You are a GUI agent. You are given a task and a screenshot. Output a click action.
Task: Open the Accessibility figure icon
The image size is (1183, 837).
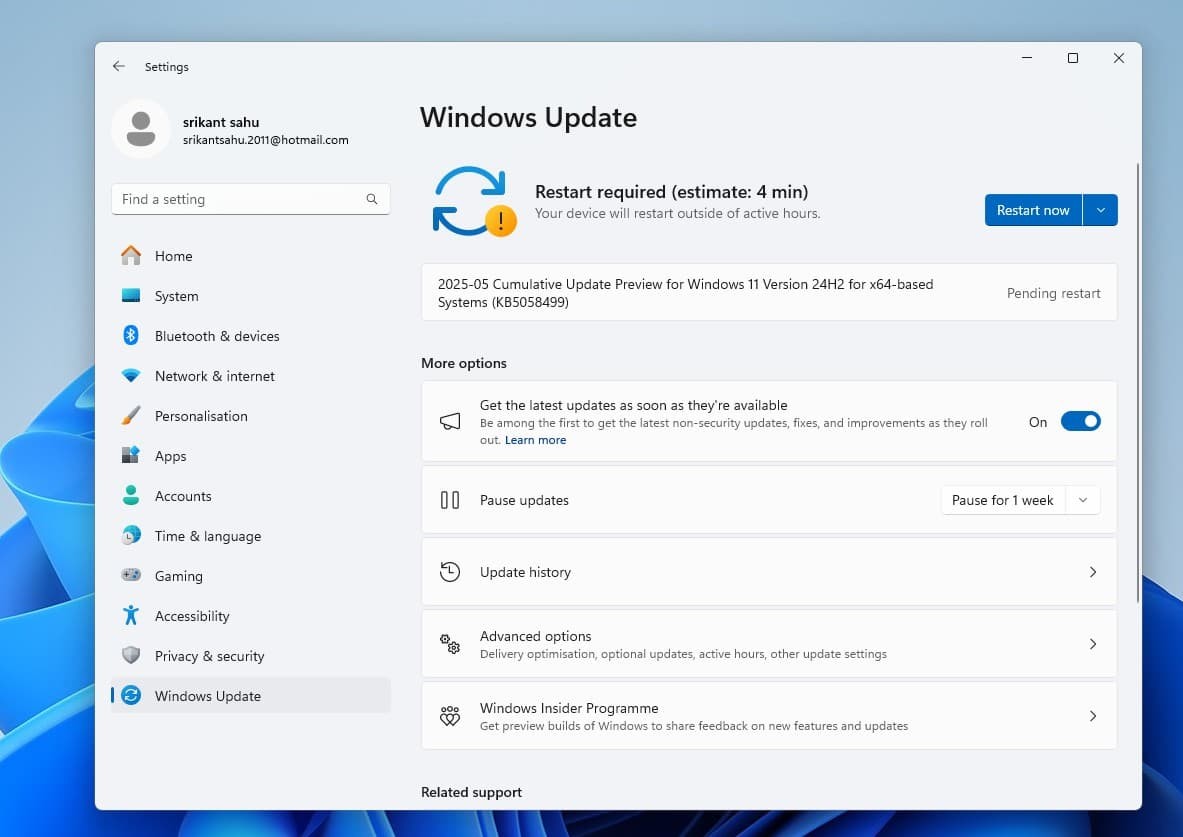[x=131, y=616]
